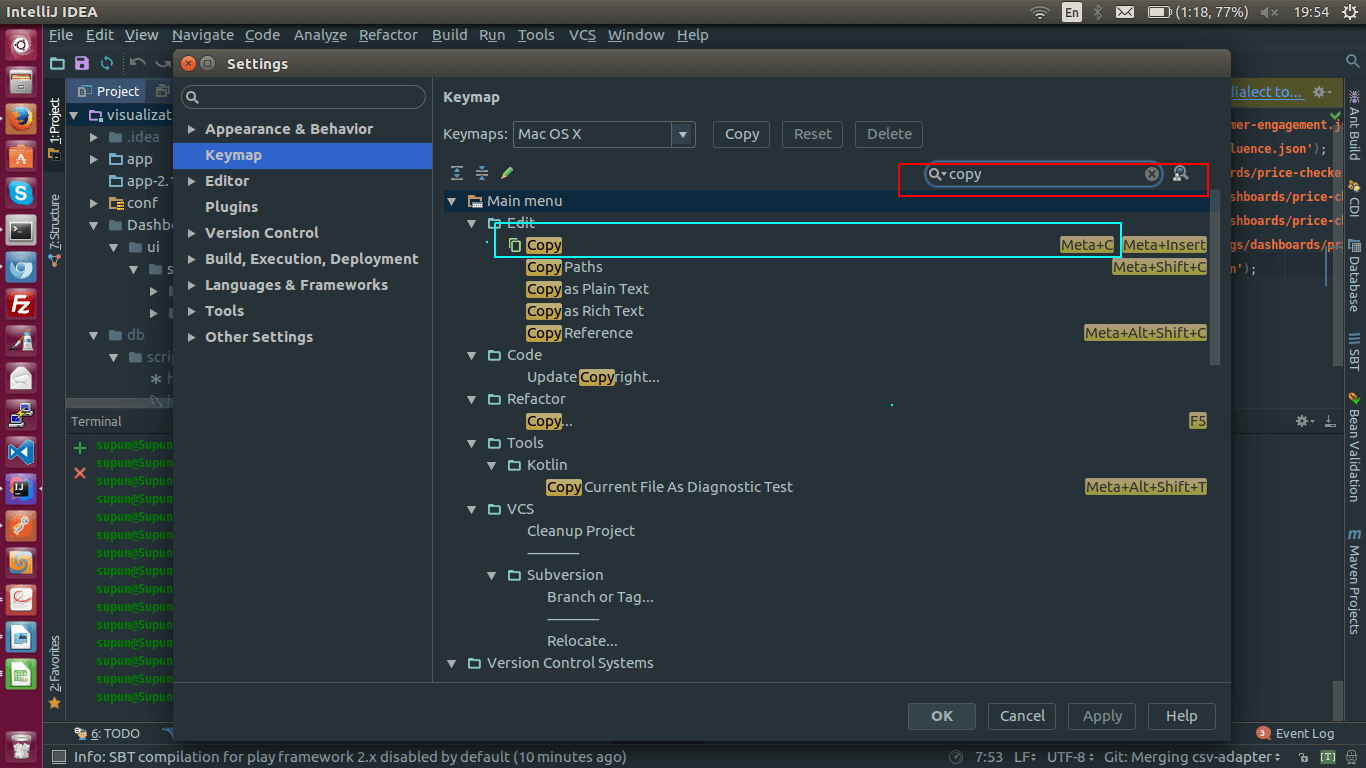The image size is (1366, 768).
Task: Open the Bean Validation tool window
Action: (x=1354, y=447)
